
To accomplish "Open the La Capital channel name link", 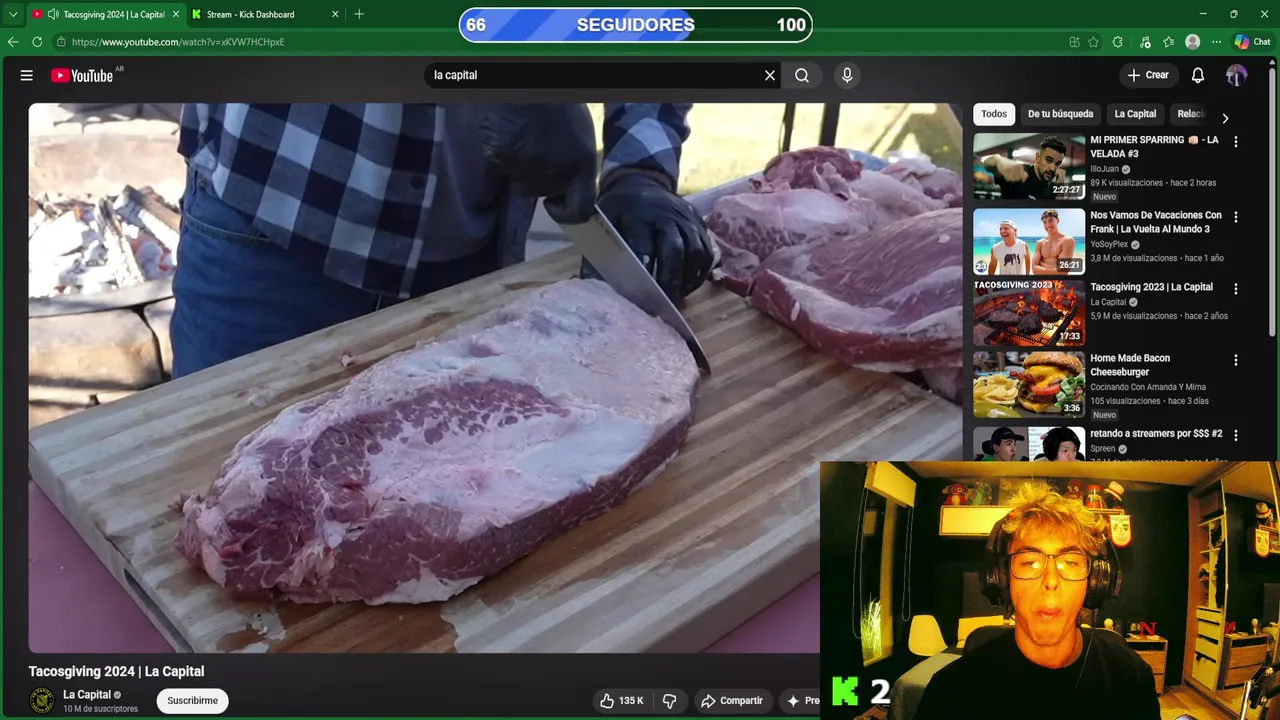I will [87, 695].
